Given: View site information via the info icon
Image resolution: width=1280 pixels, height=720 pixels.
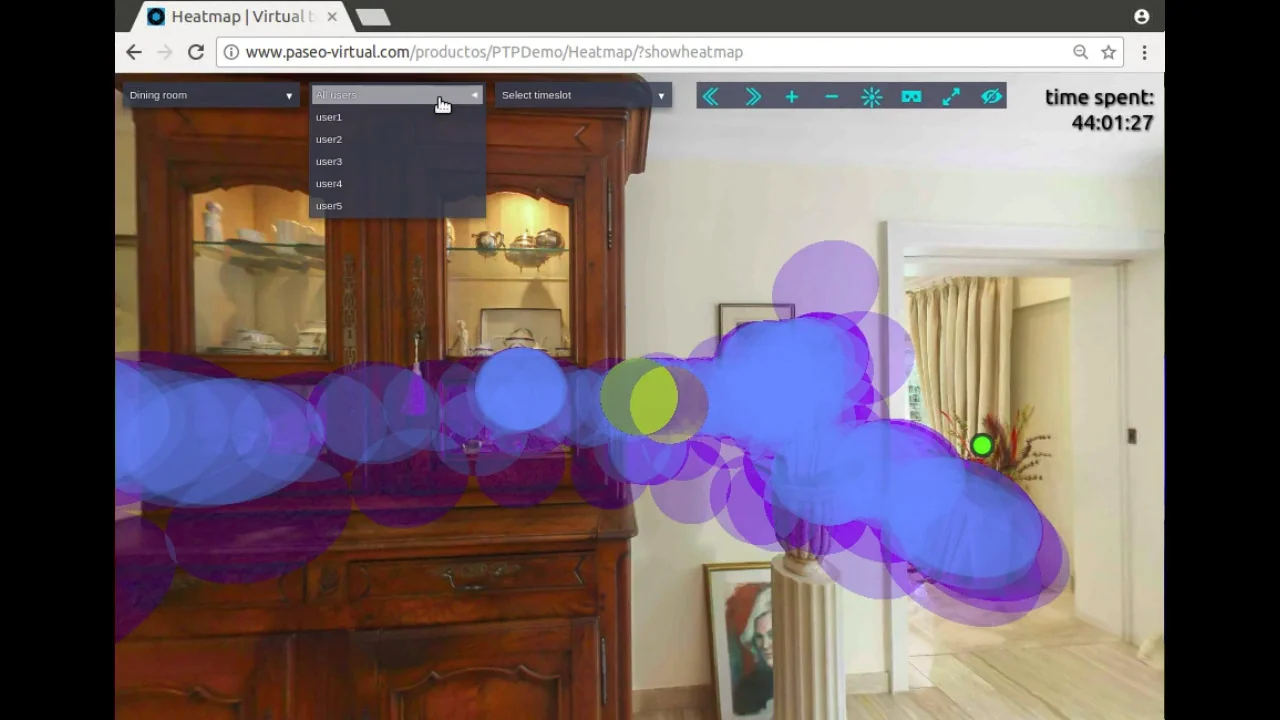Looking at the screenshot, I should click(231, 52).
